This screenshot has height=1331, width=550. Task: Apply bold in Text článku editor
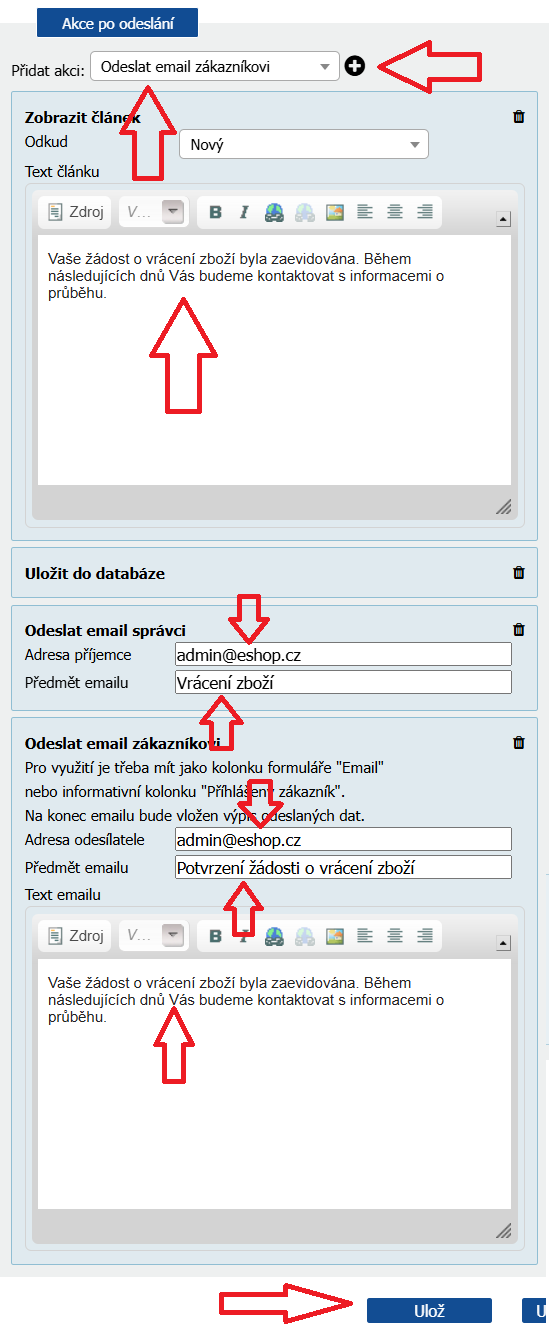(x=215, y=212)
